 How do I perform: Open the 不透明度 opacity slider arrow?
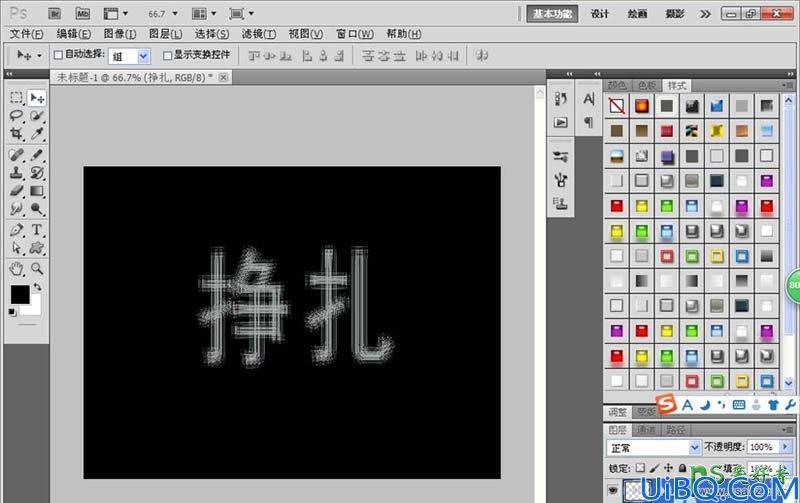(x=786, y=447)
